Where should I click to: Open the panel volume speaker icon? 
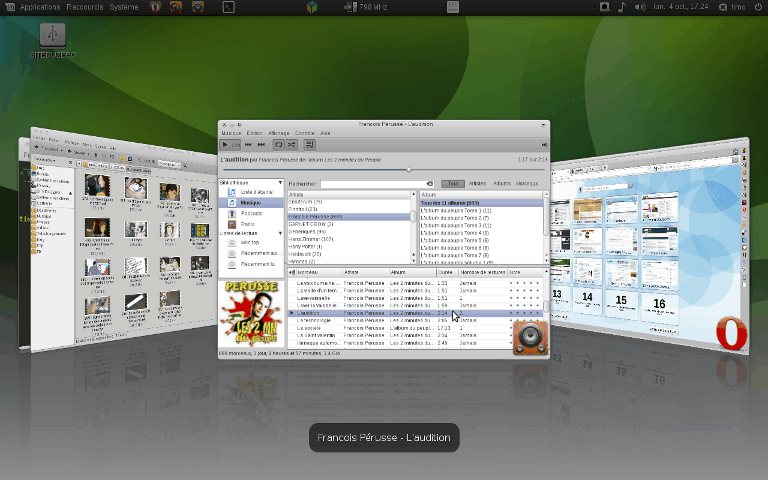[640, 7]
